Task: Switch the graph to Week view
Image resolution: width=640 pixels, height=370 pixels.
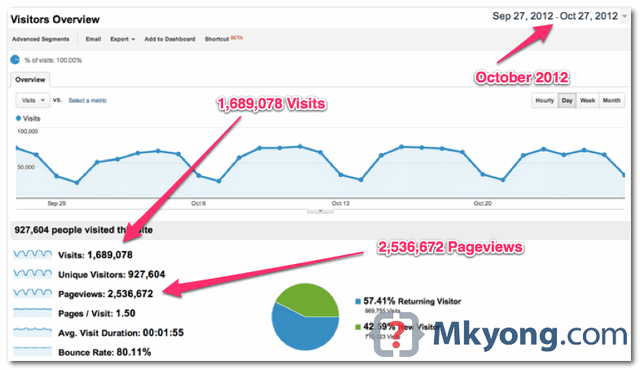Action: click(x=587, y=100)
